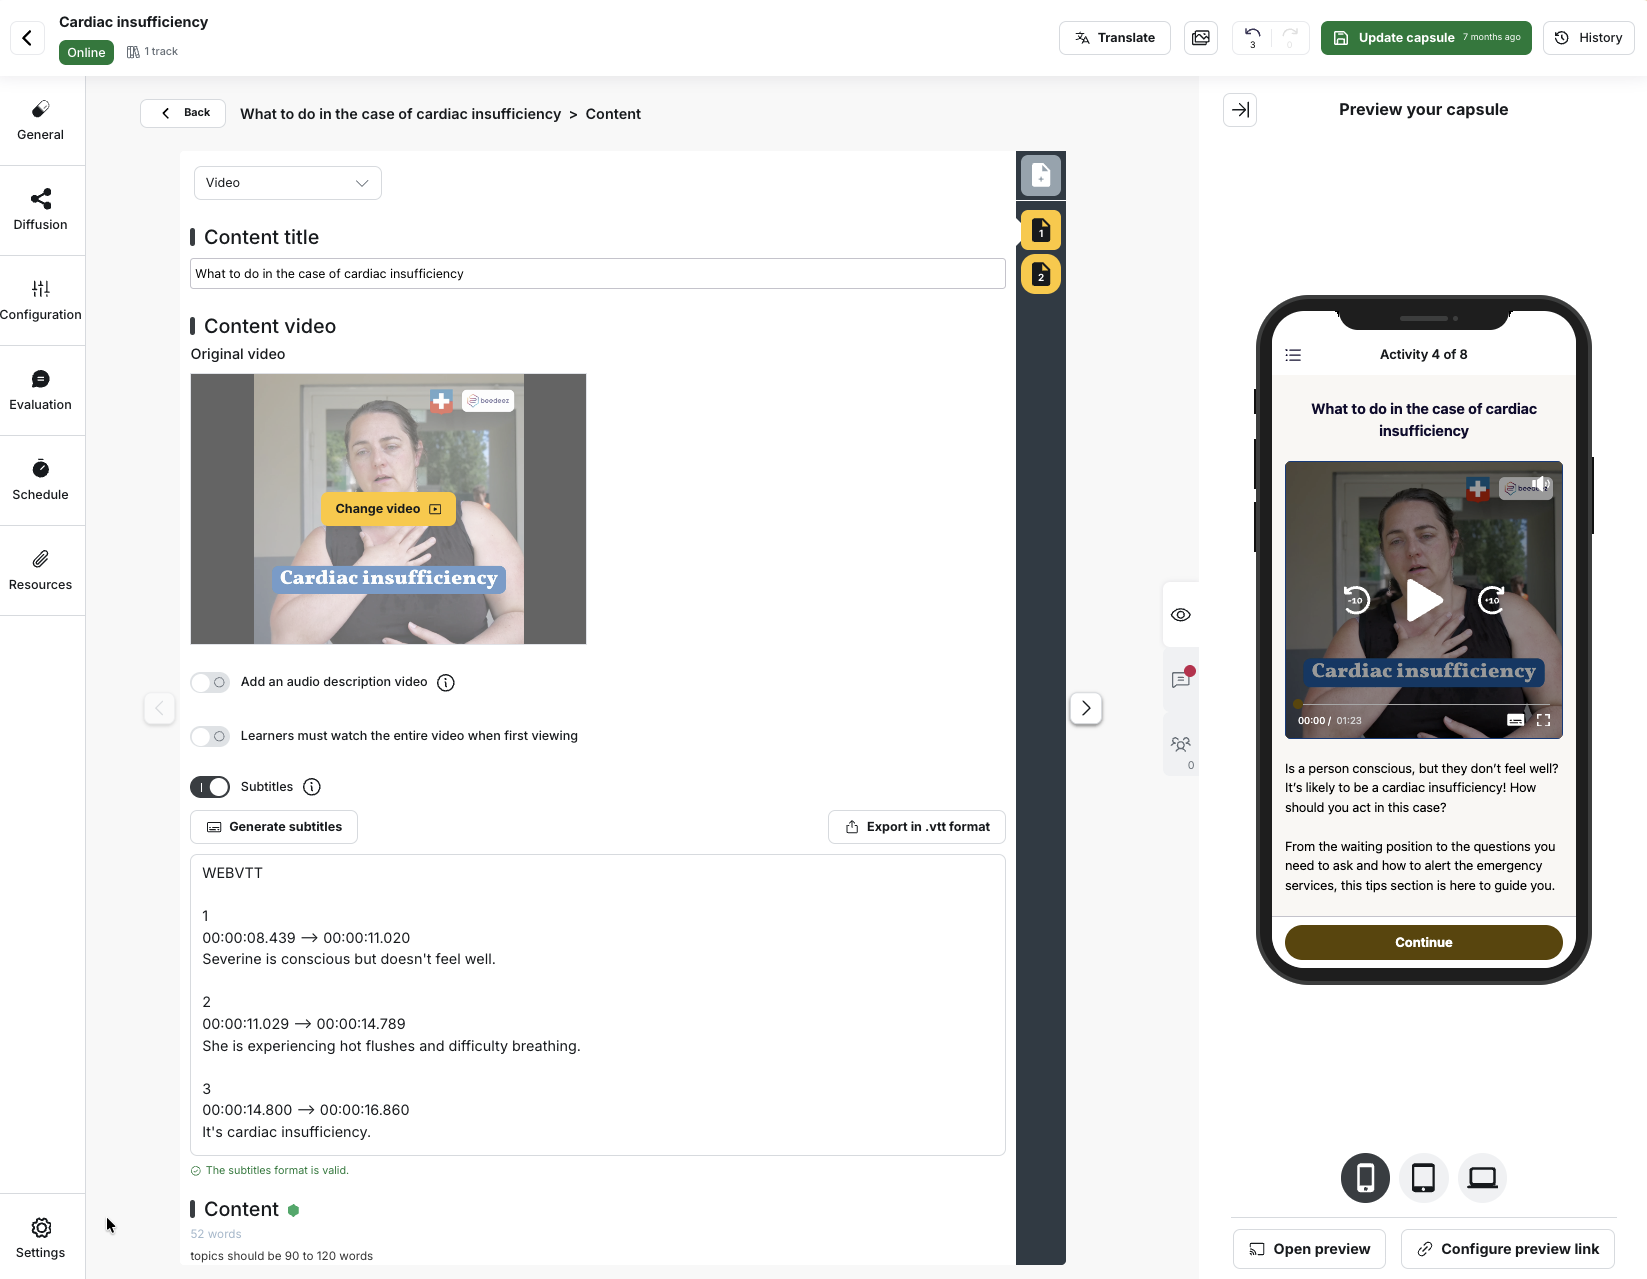Screen dimensions: 1647x1279
Task: Go to next content with right chevron
Action: 1086,708
